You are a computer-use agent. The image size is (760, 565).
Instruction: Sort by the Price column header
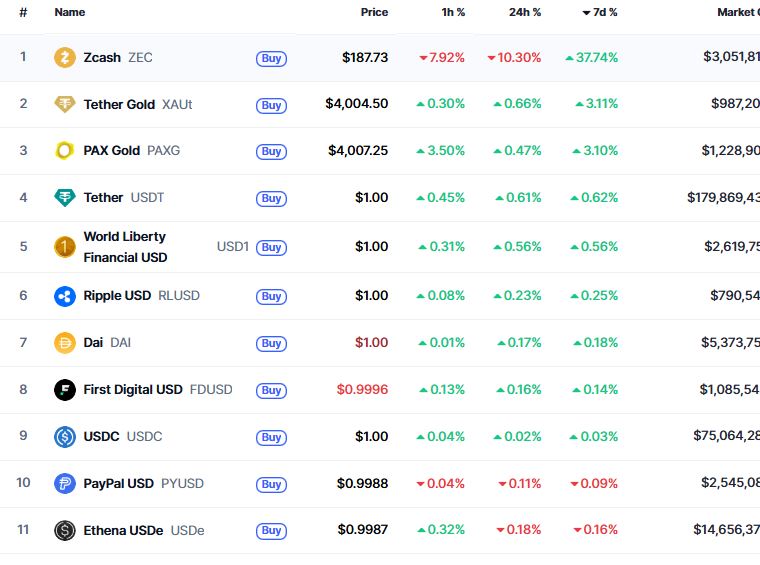[374, 13]
